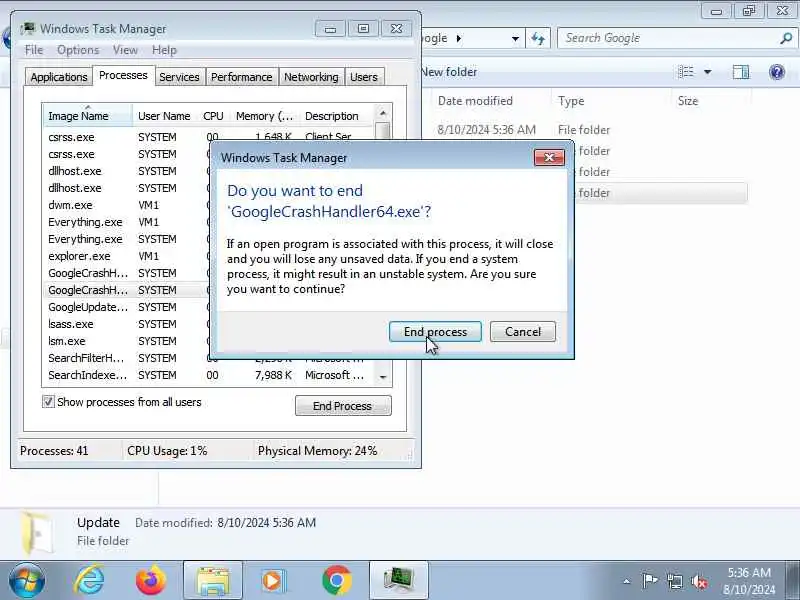Image resolution: width=800 pixels, height=600 pixels.
Task: Open the Options menu
Action: coord(78,50)
